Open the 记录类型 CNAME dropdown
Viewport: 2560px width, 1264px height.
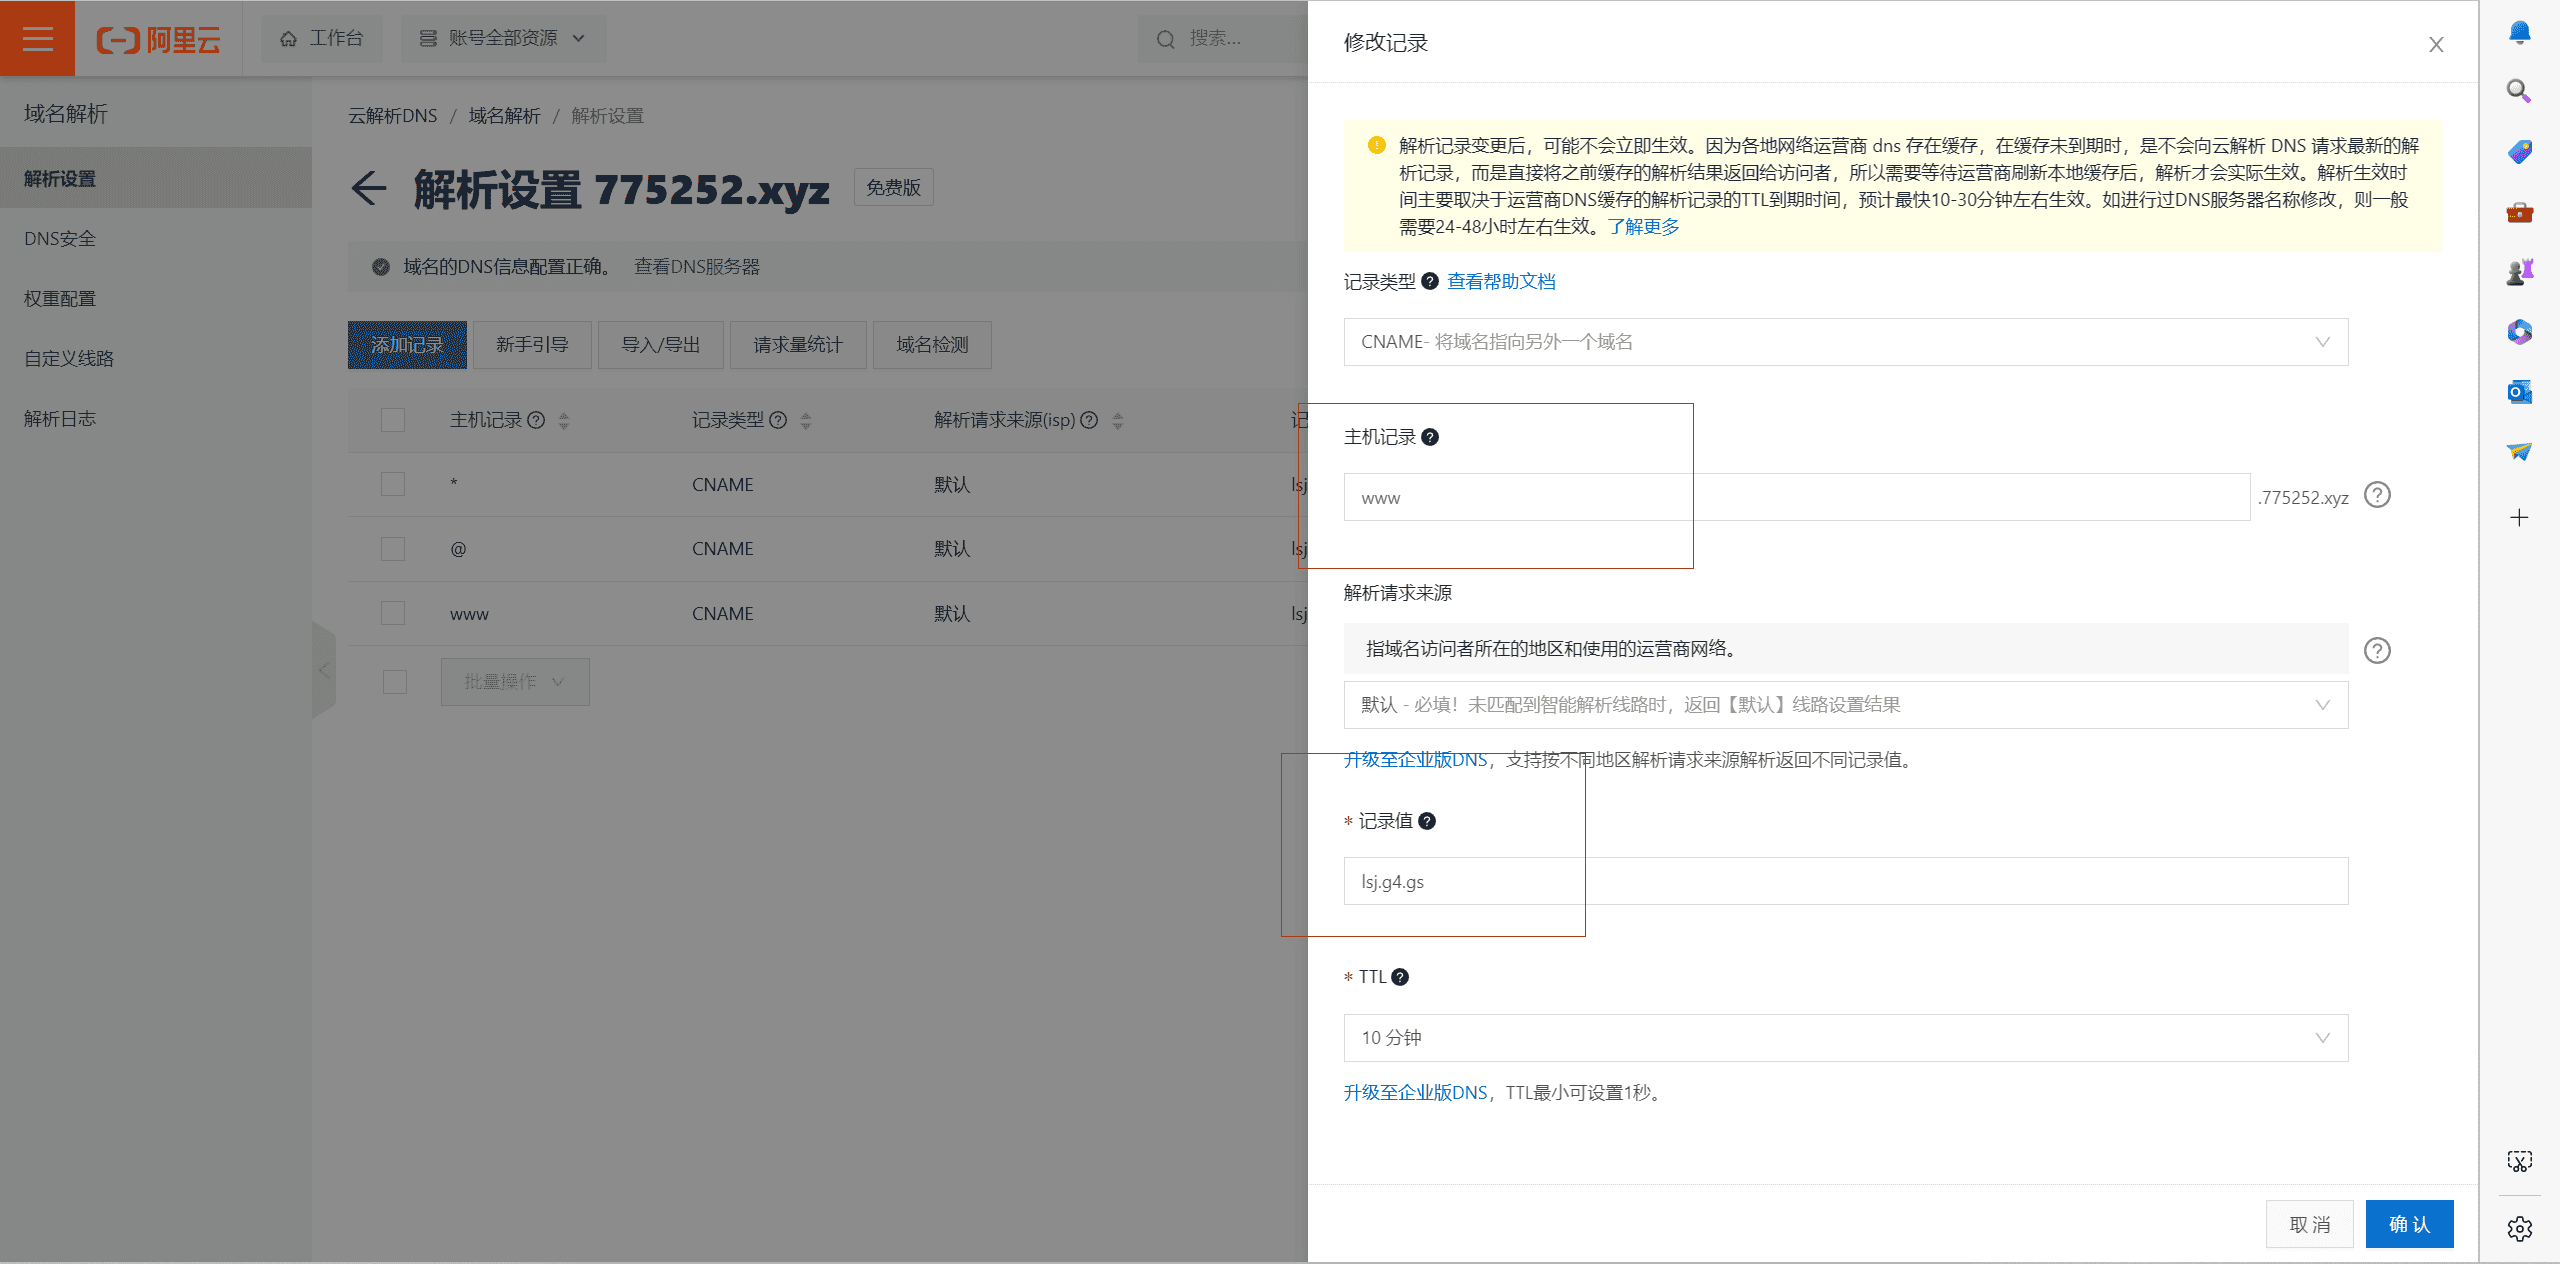[1845, 342]
